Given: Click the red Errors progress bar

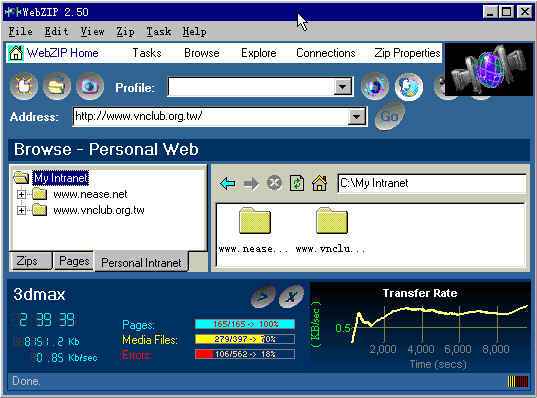Looking at the screenshot, I should click(245, 354).
